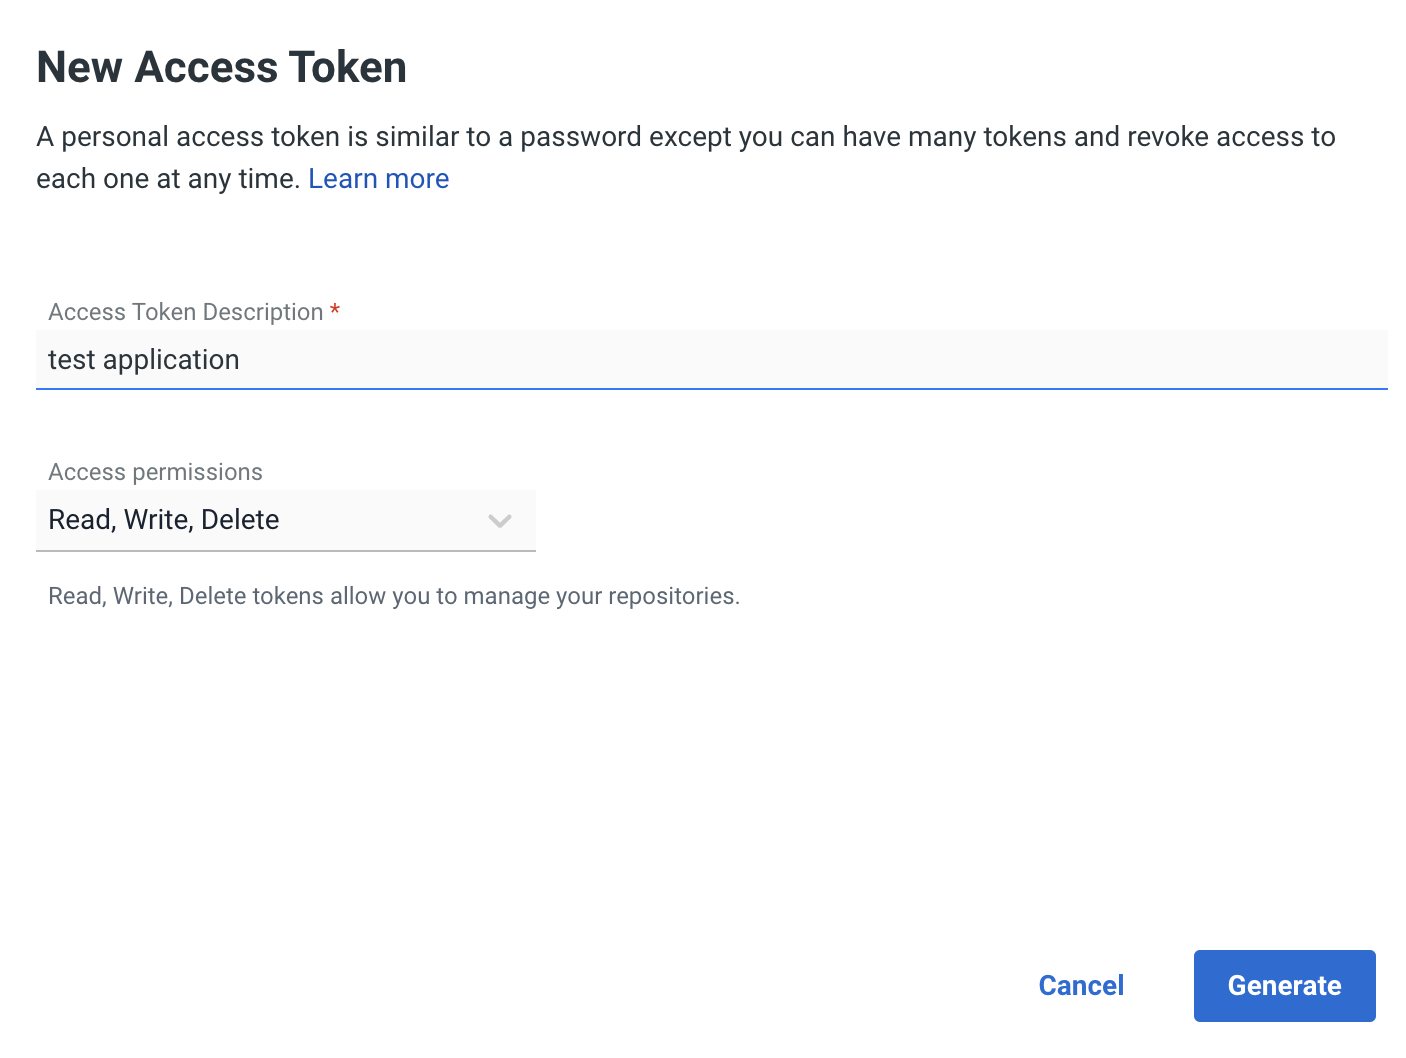Viewport: 1406px width, 1058px height.
Task: Click the word 'Token' in the heading
Action: pyautogui.click(x=348, y=67)
